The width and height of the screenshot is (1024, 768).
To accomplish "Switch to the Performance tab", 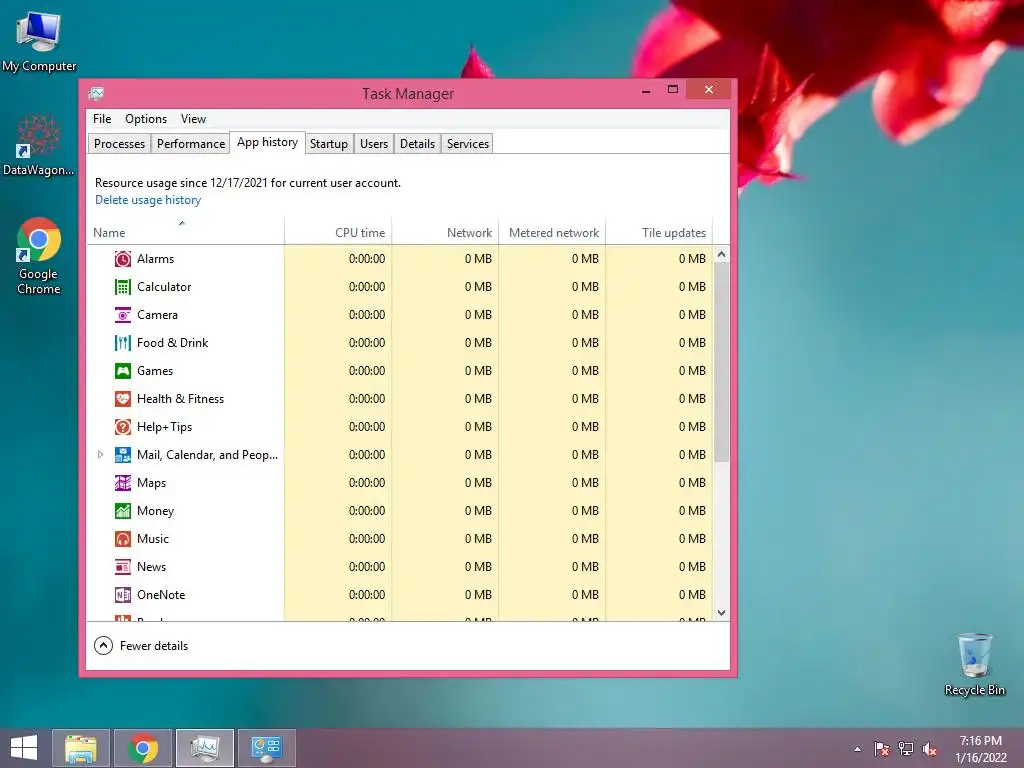I will (x=191, y=144).
